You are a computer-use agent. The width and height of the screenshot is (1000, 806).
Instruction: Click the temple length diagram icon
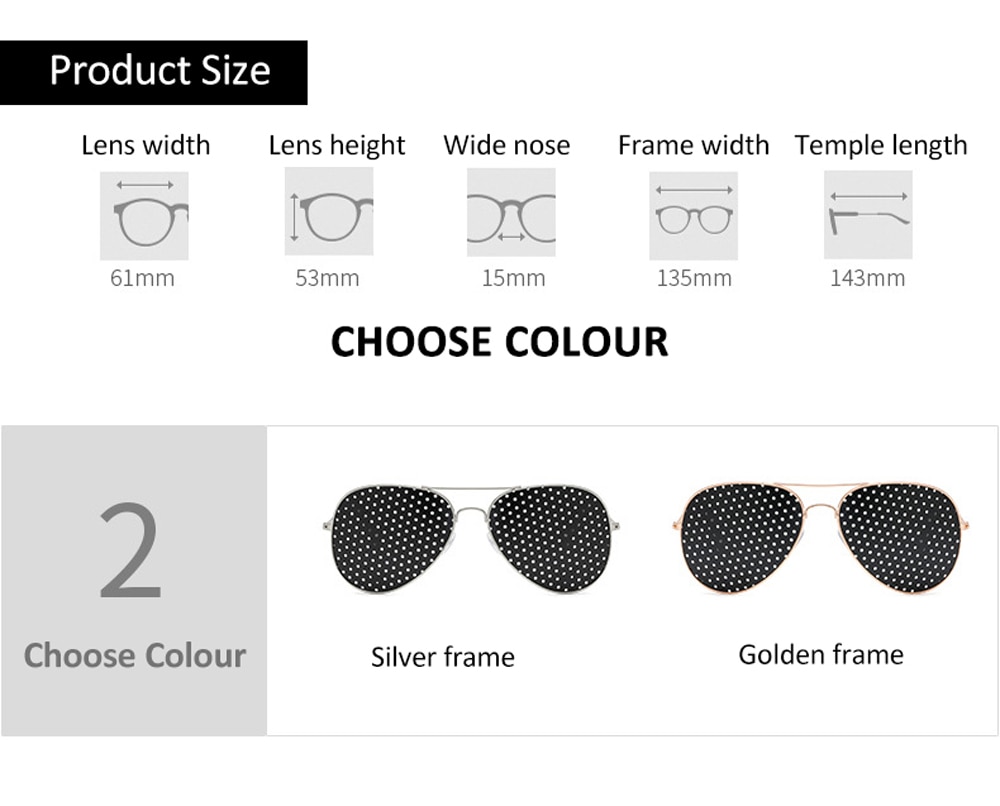coord(868,214)
